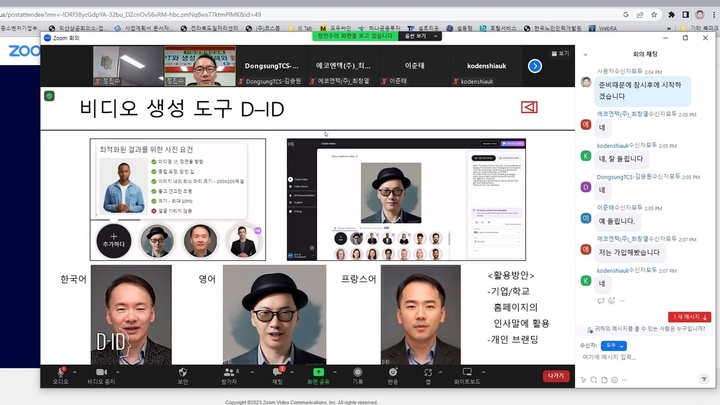This screenshot has height=405, width=720.
Task: Add reaction to the last 네 message
Action: [612, 301]
